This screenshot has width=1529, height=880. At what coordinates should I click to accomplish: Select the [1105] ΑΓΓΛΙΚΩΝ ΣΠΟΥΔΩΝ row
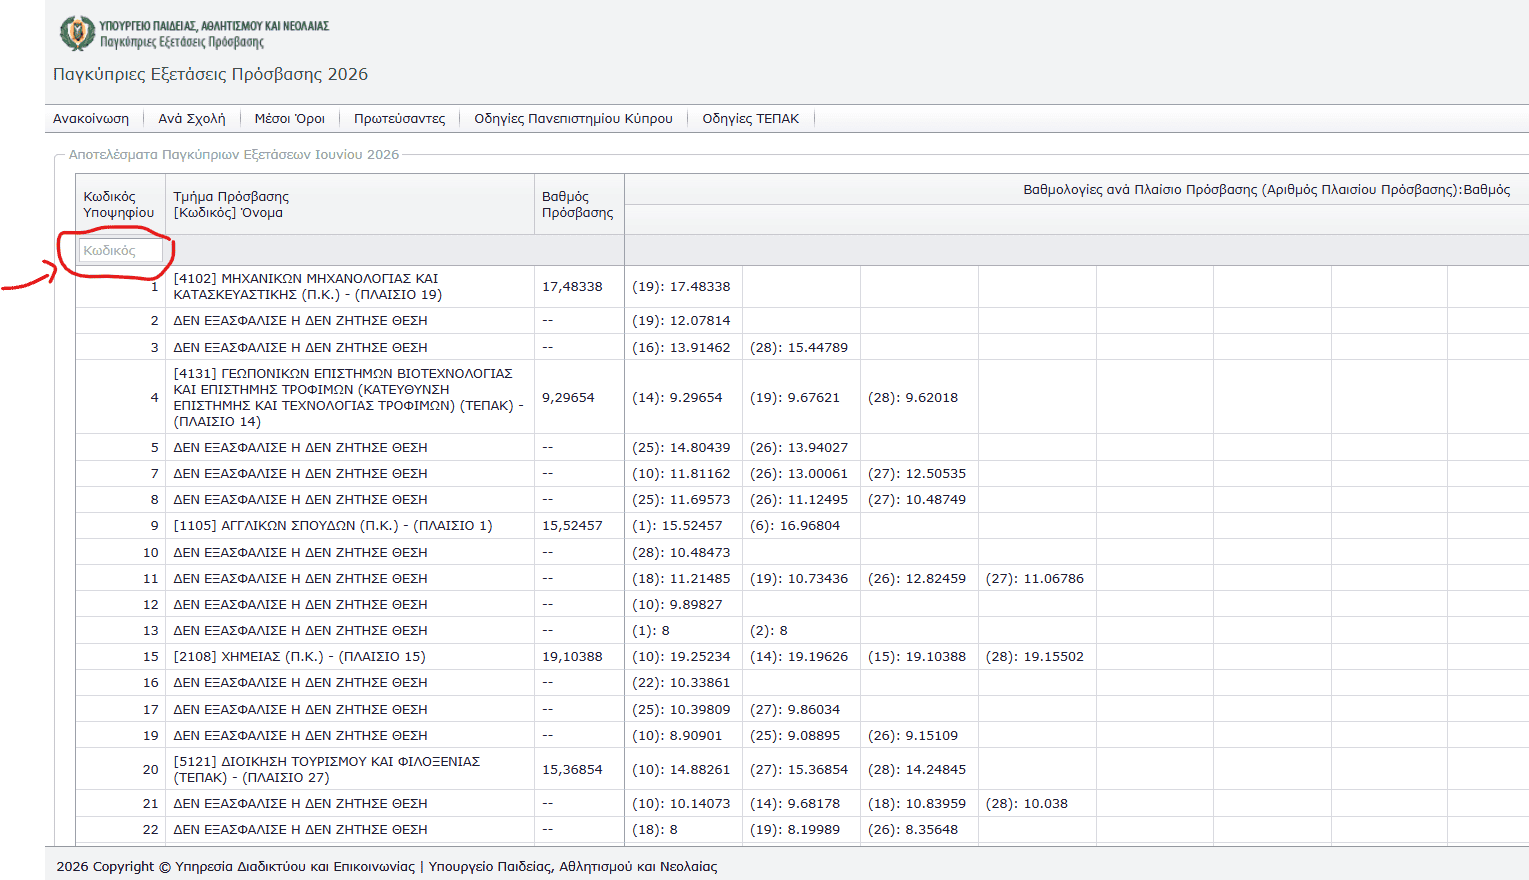pyautogui.click(x=802, y=526)
